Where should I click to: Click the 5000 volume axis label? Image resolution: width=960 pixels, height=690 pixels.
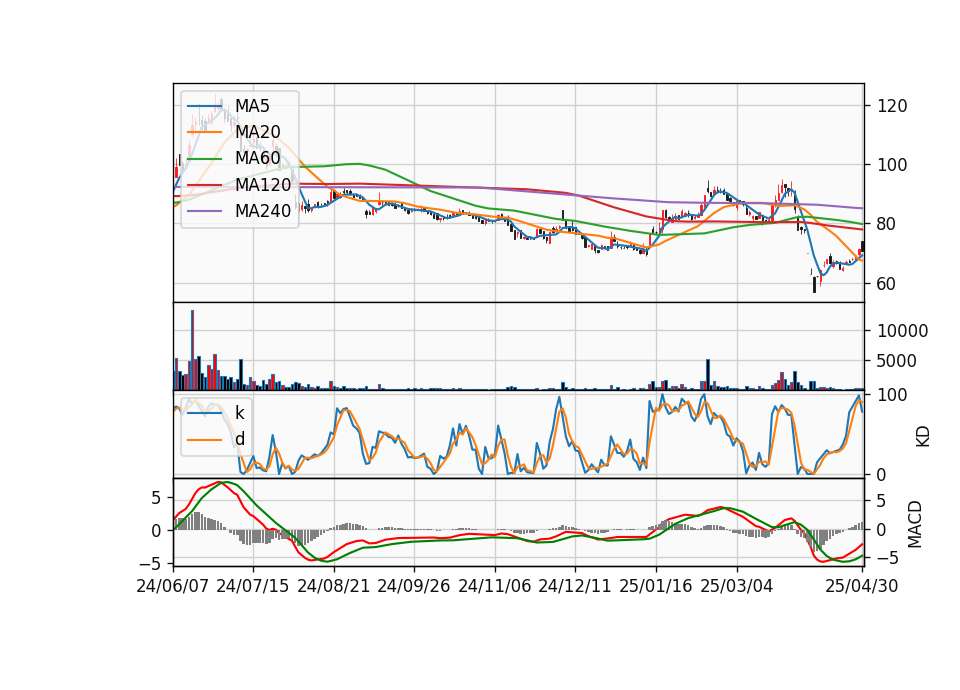point(897,361)
